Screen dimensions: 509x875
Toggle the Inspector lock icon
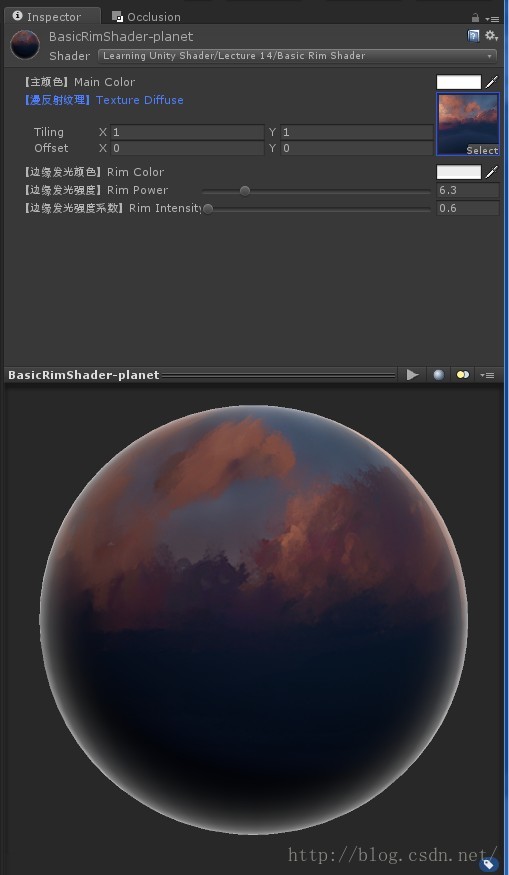[475, 18]
